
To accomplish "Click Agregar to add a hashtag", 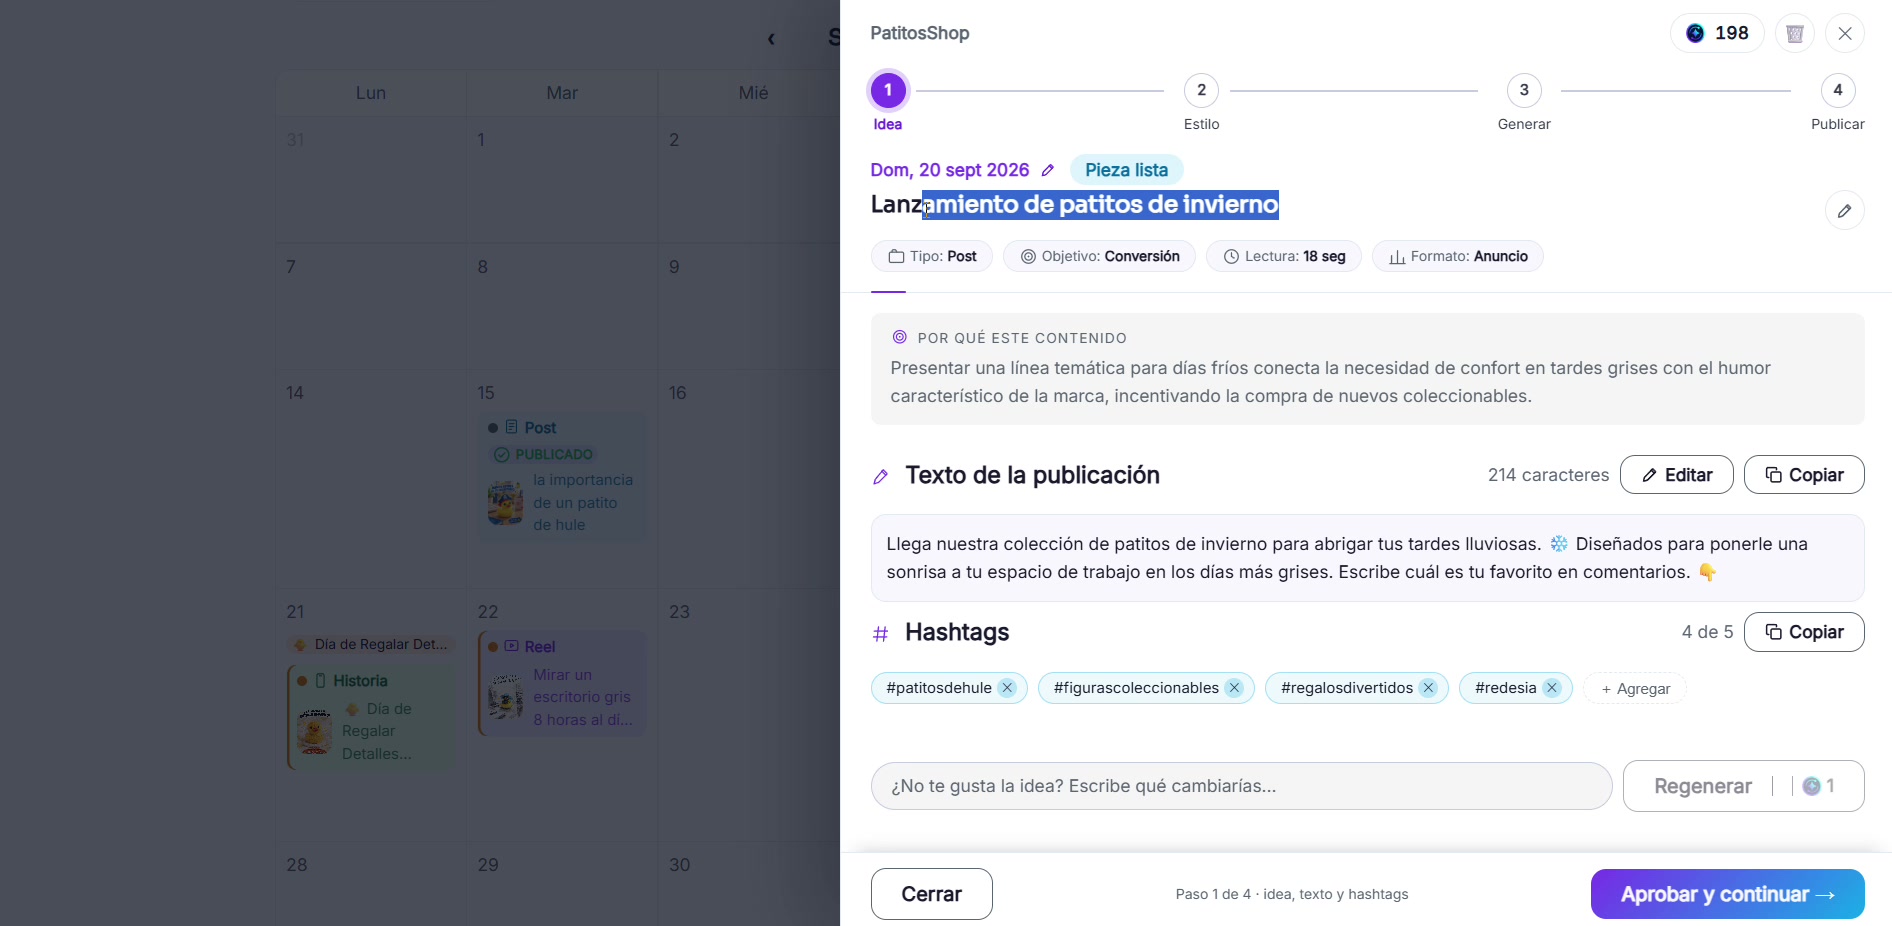I will 1635,689.
